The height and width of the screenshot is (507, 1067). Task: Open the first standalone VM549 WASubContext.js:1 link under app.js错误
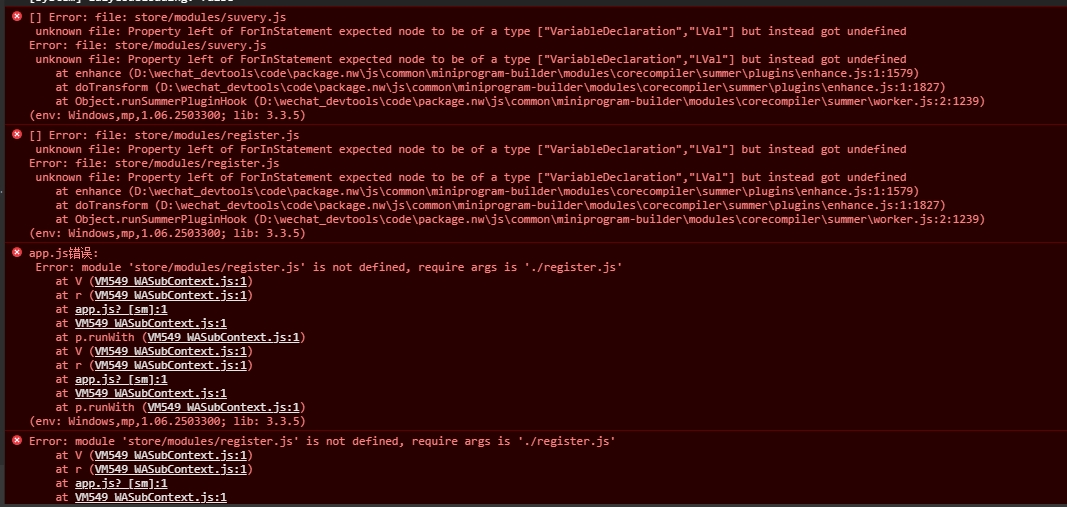click(151, 323)
